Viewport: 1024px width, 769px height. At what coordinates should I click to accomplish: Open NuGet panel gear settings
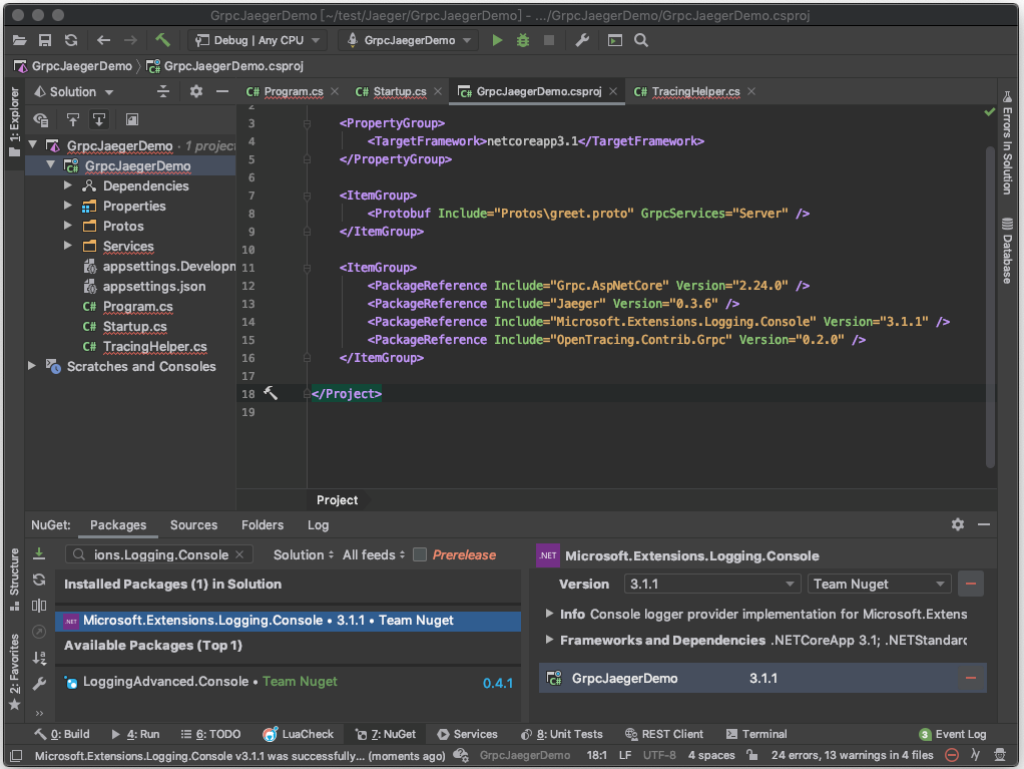click(x=957, y=524)
